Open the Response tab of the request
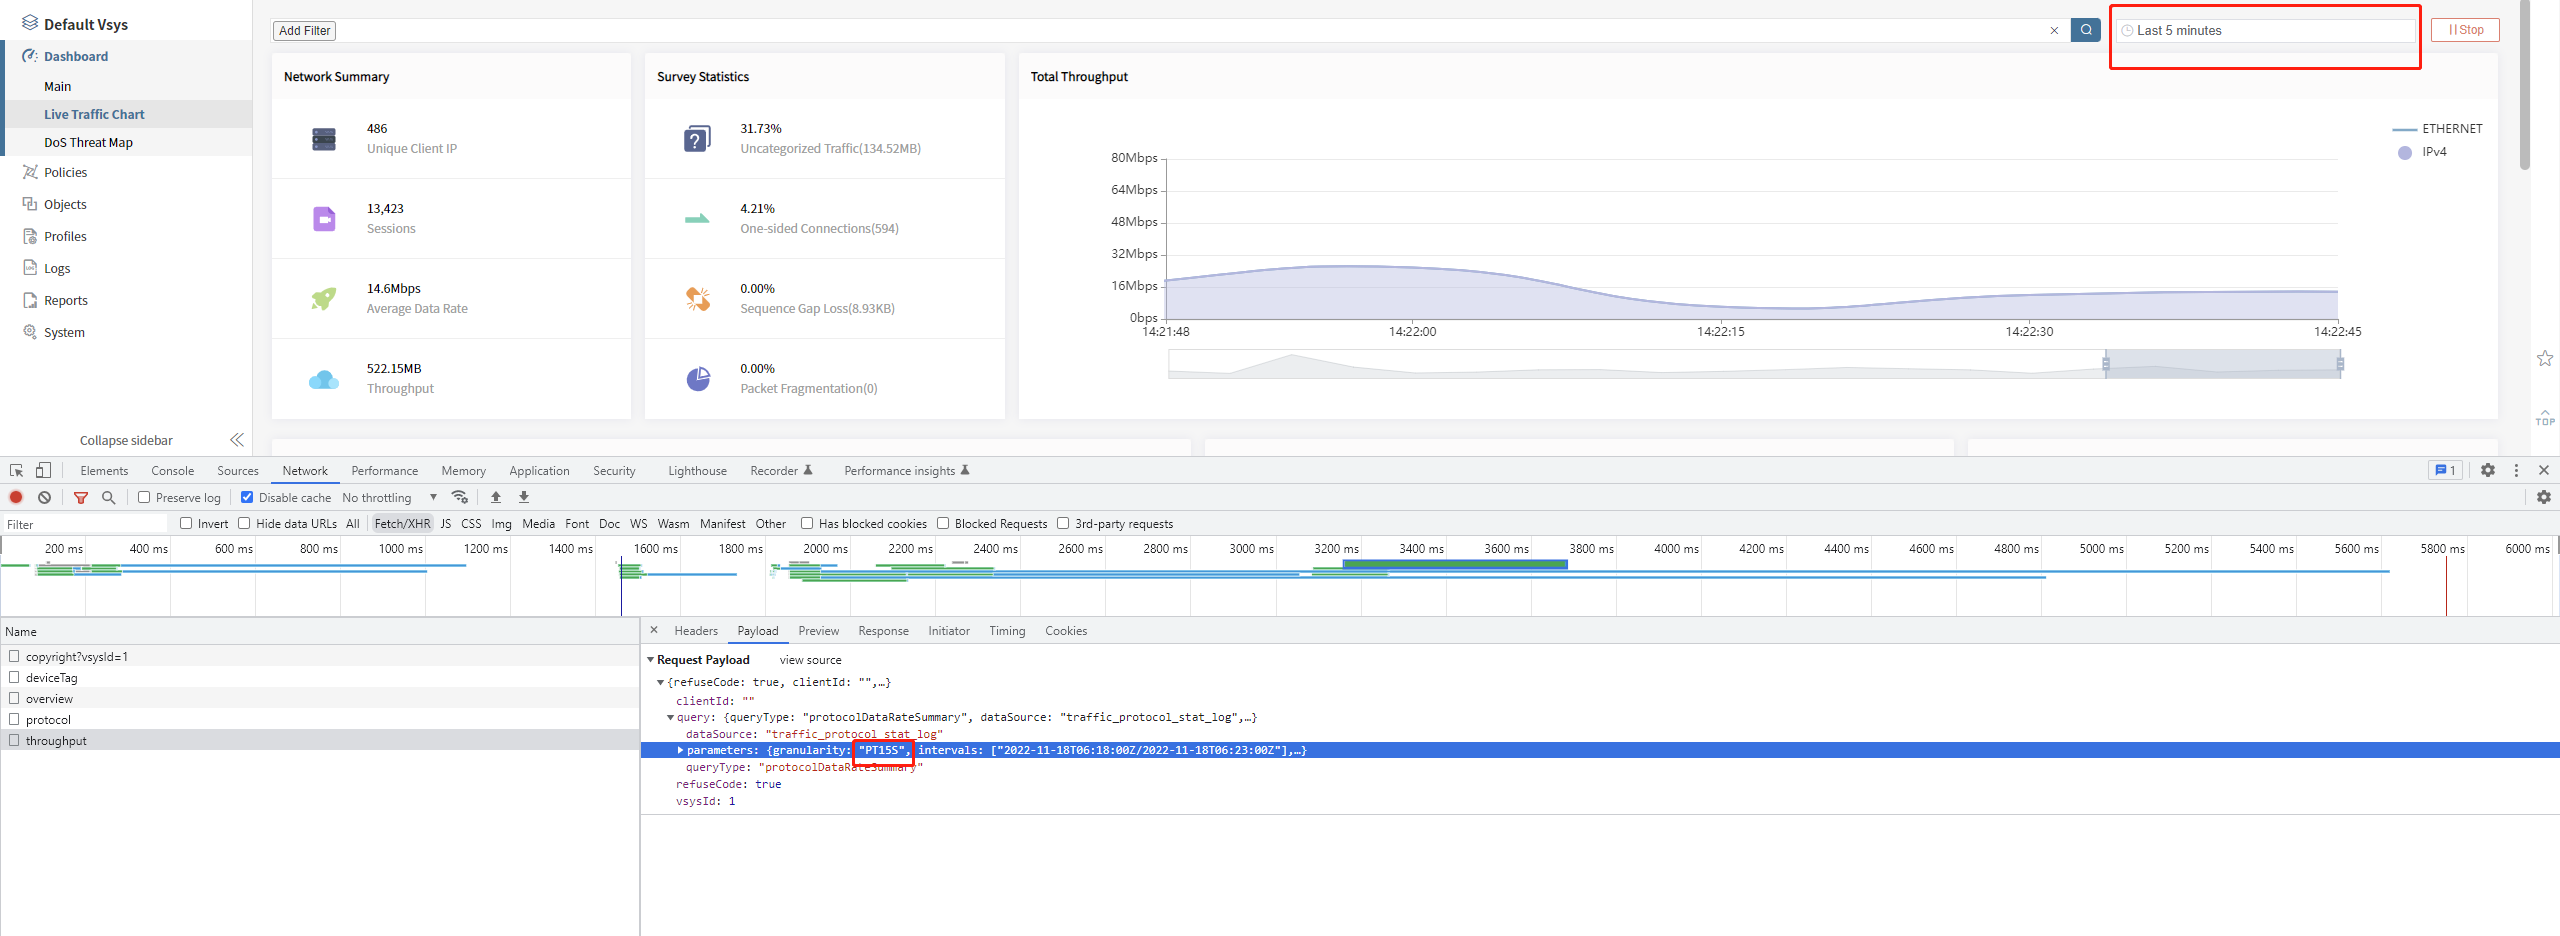2560x936 pixels. tap(883, 631)
